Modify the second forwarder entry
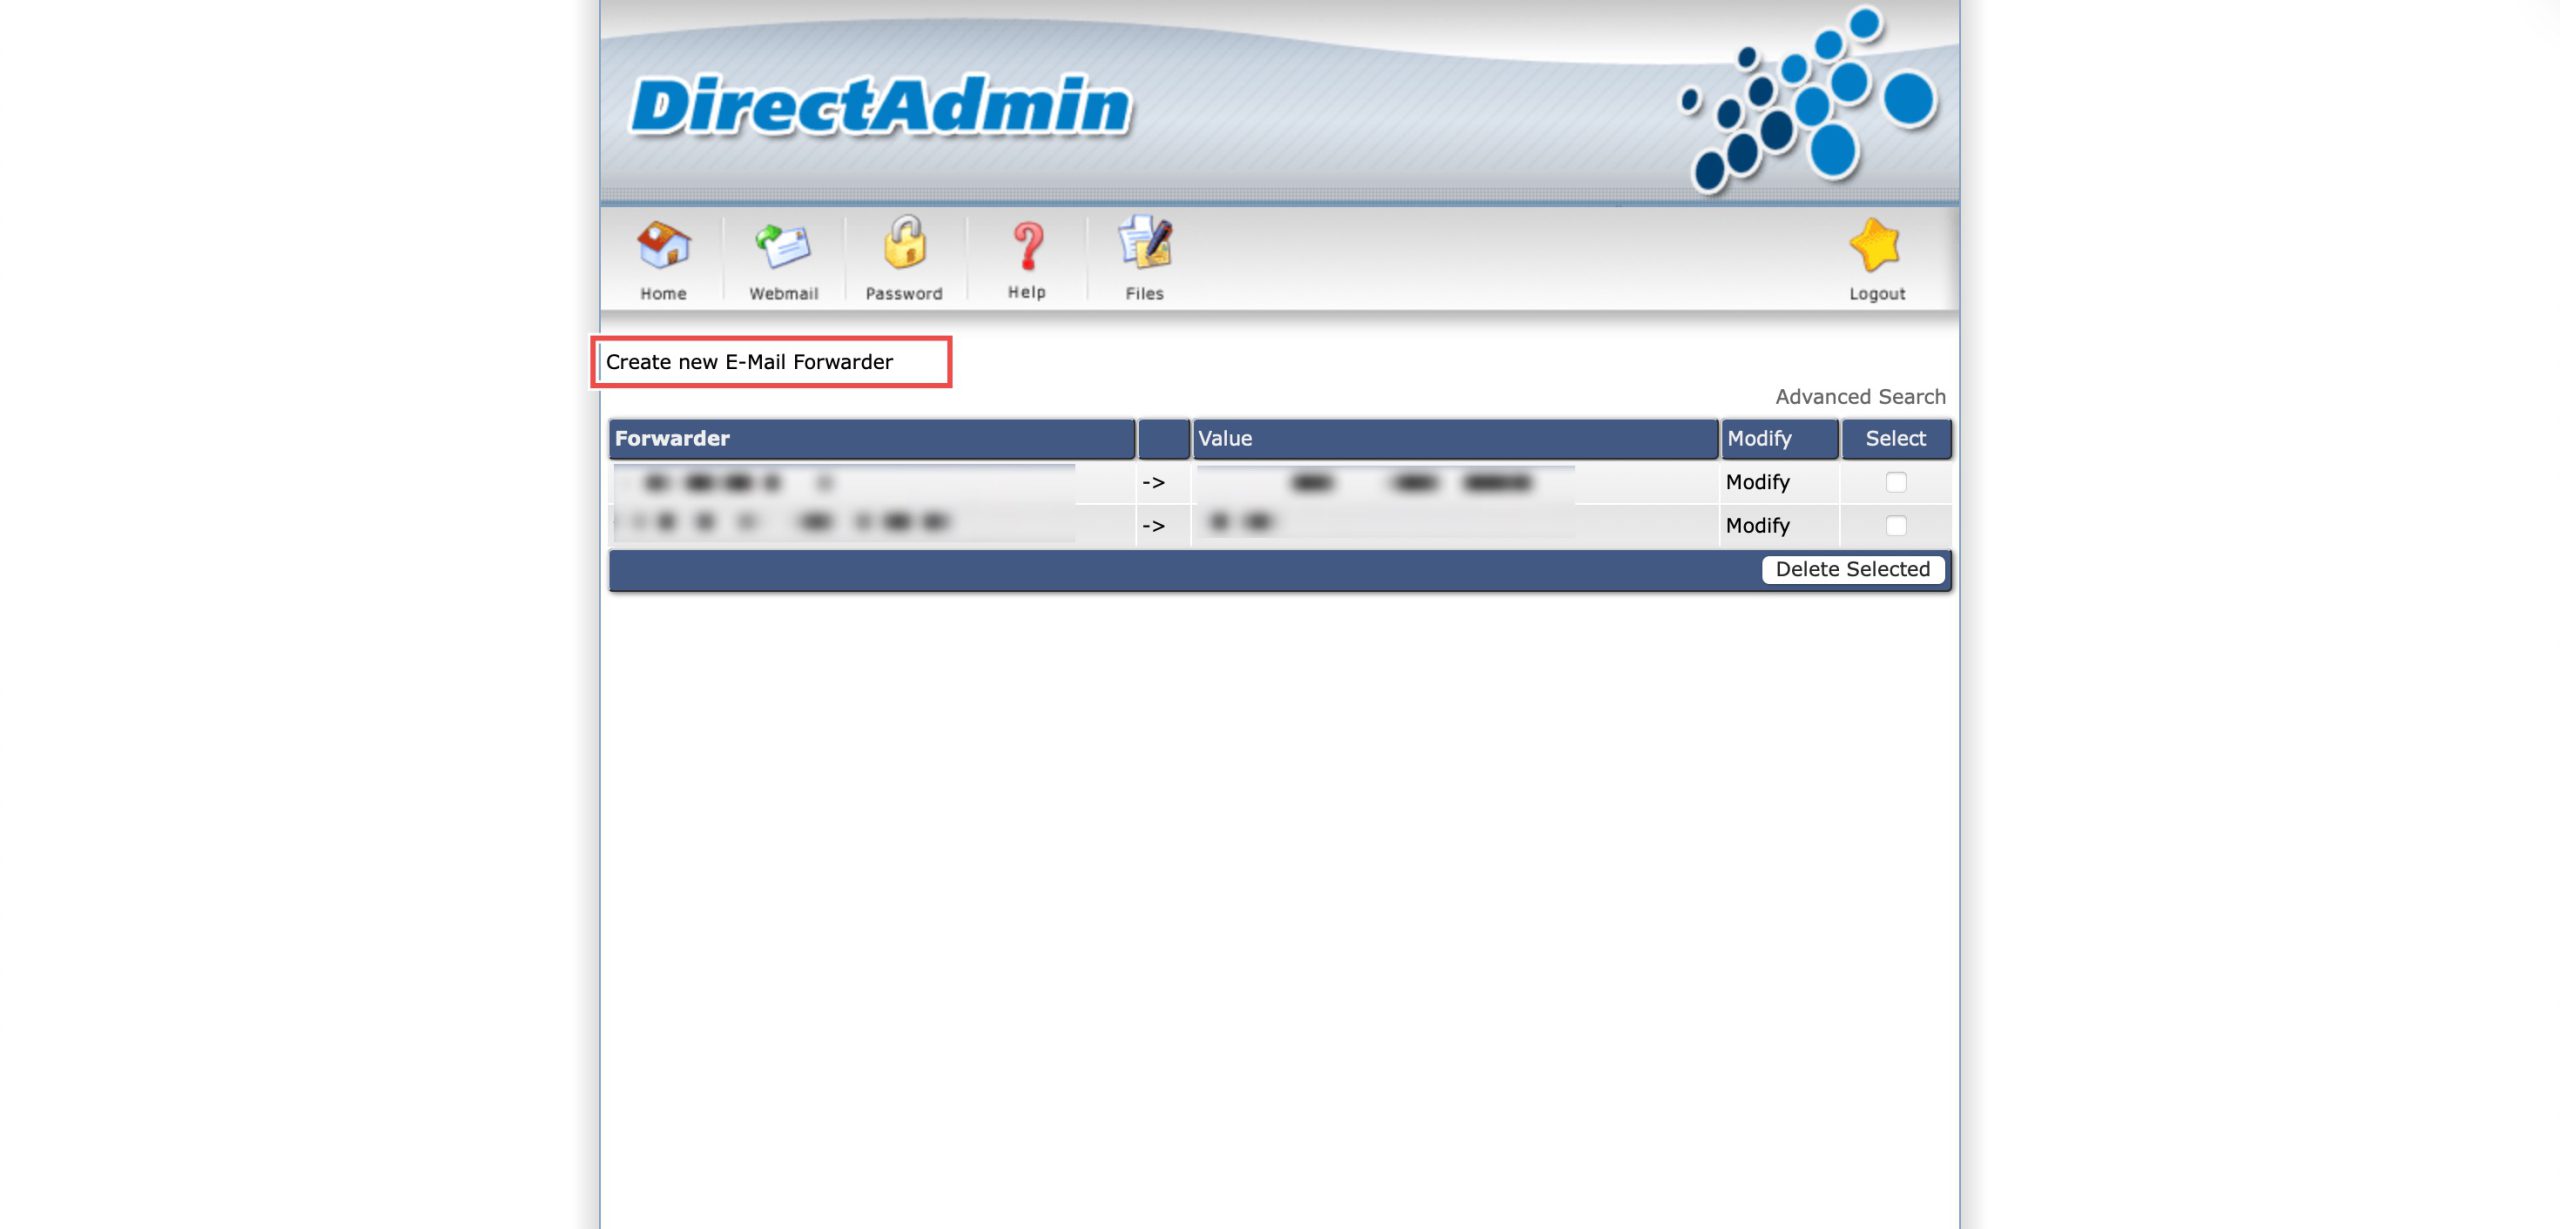The image size is (2560, 1229). [1757, 525]
